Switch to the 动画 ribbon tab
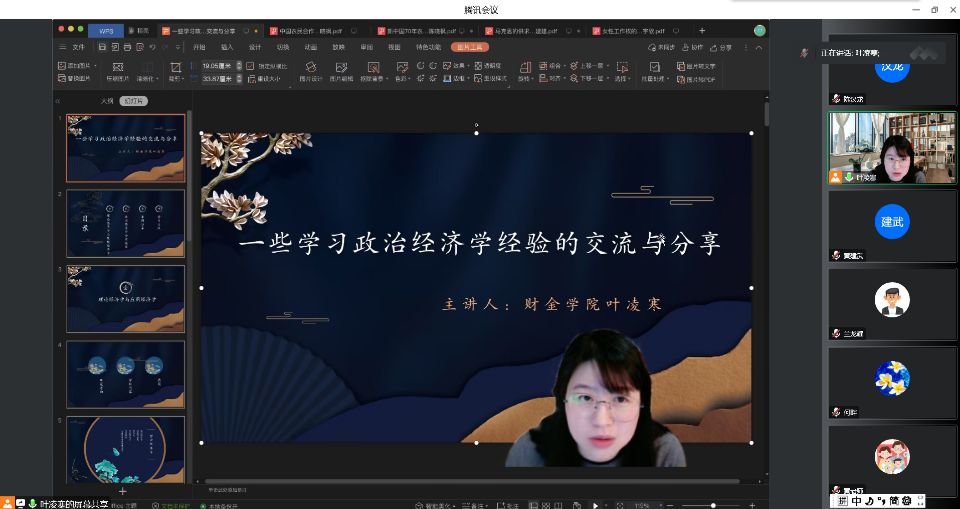 click(x=311, y=47)
